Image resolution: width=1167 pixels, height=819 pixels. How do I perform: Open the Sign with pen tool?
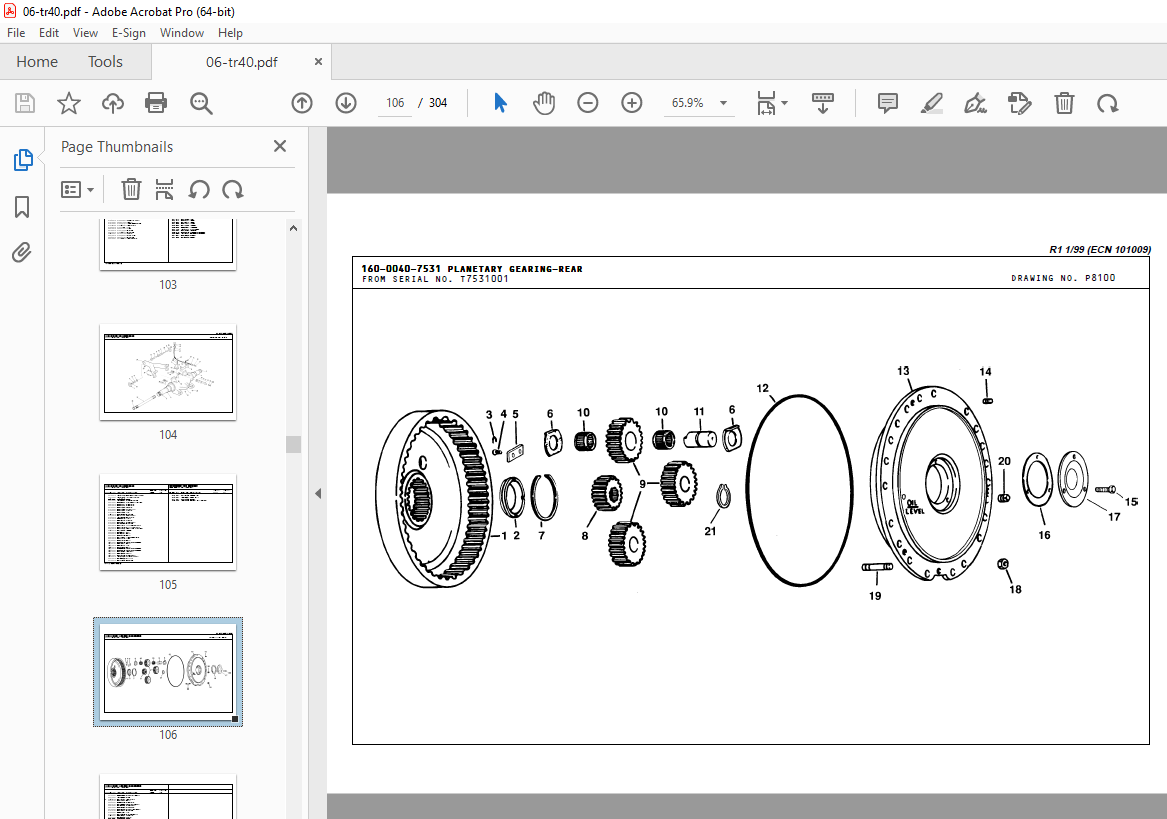tap(975, 103)
